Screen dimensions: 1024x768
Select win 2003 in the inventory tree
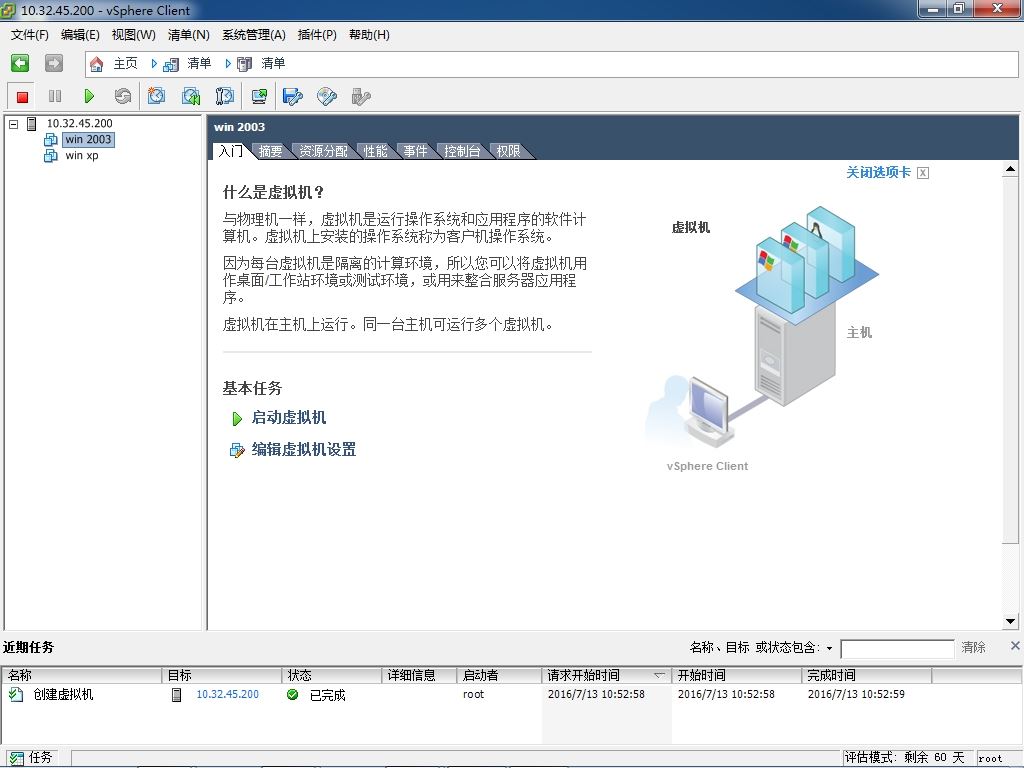88,139
